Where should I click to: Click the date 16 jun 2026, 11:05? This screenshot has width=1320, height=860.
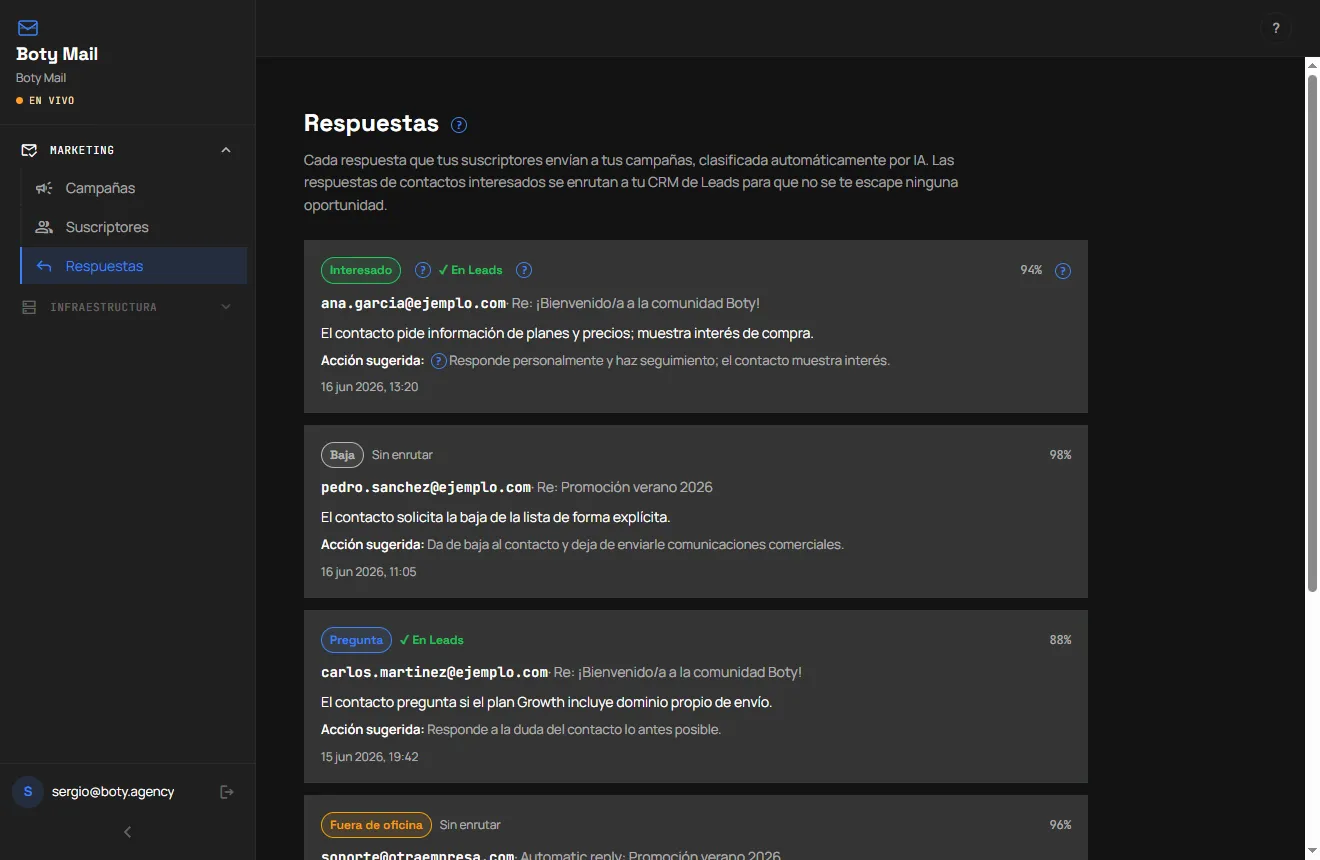click(368, 572)
